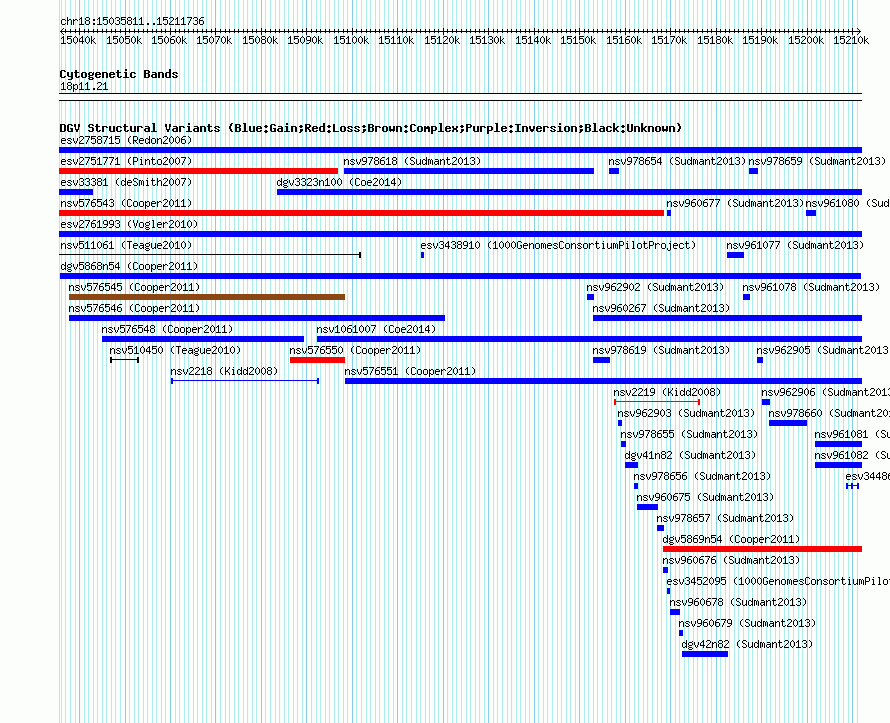Click the nsv978654 (Sudmant2013) label
The image size is (890, 723).
pyautogui.click(x=677, y=161)
